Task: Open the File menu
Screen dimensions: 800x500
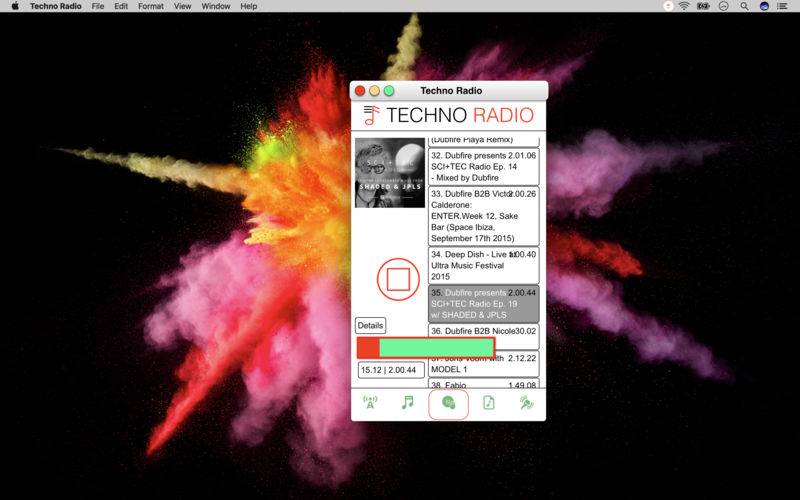Action: (97, 6)
